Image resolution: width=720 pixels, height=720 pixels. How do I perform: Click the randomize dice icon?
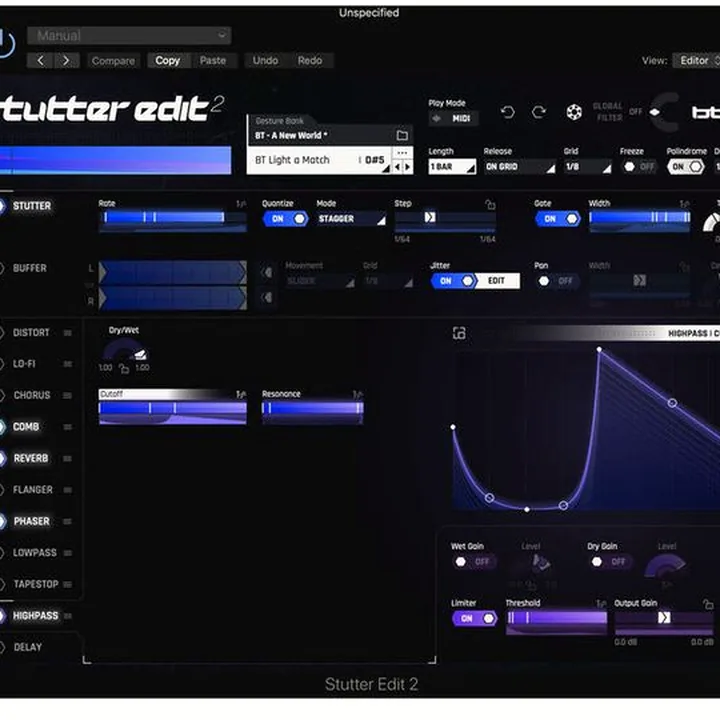[574, 112]
